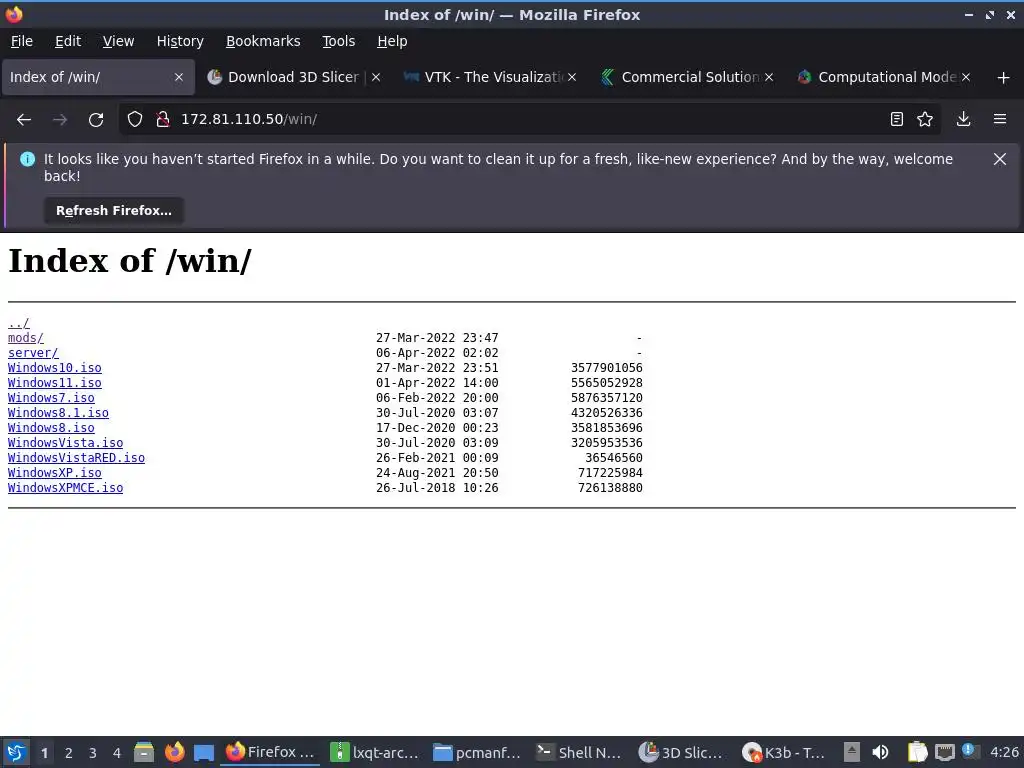Download Windows7.iso
Viewport: 1024px width, 768px height.
(x=51, y=398)
